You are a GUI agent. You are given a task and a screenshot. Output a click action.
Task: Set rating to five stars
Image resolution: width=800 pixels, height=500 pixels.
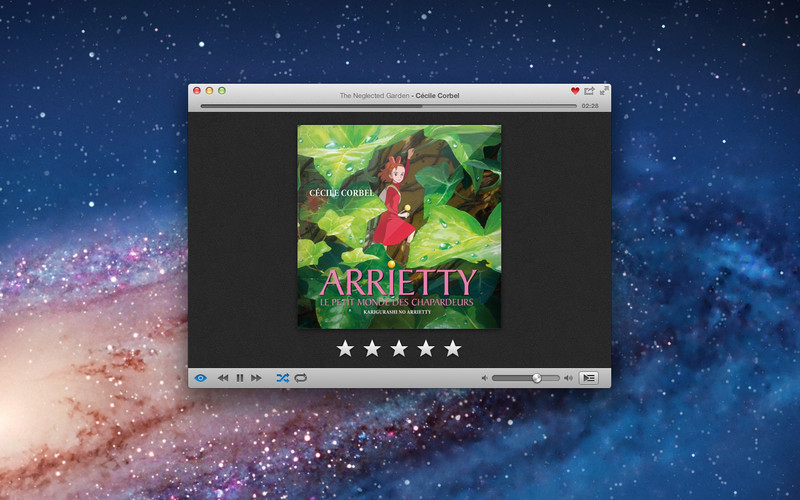pyautogui.click(x=453, y=348)
